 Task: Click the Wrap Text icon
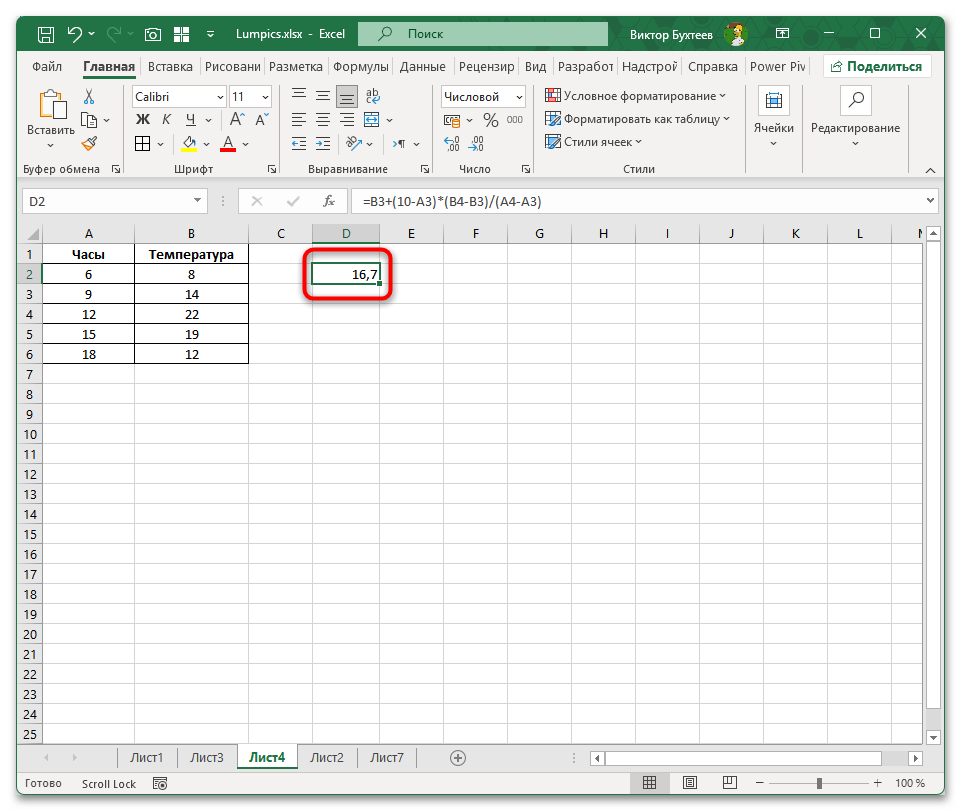tap(372, 96)
